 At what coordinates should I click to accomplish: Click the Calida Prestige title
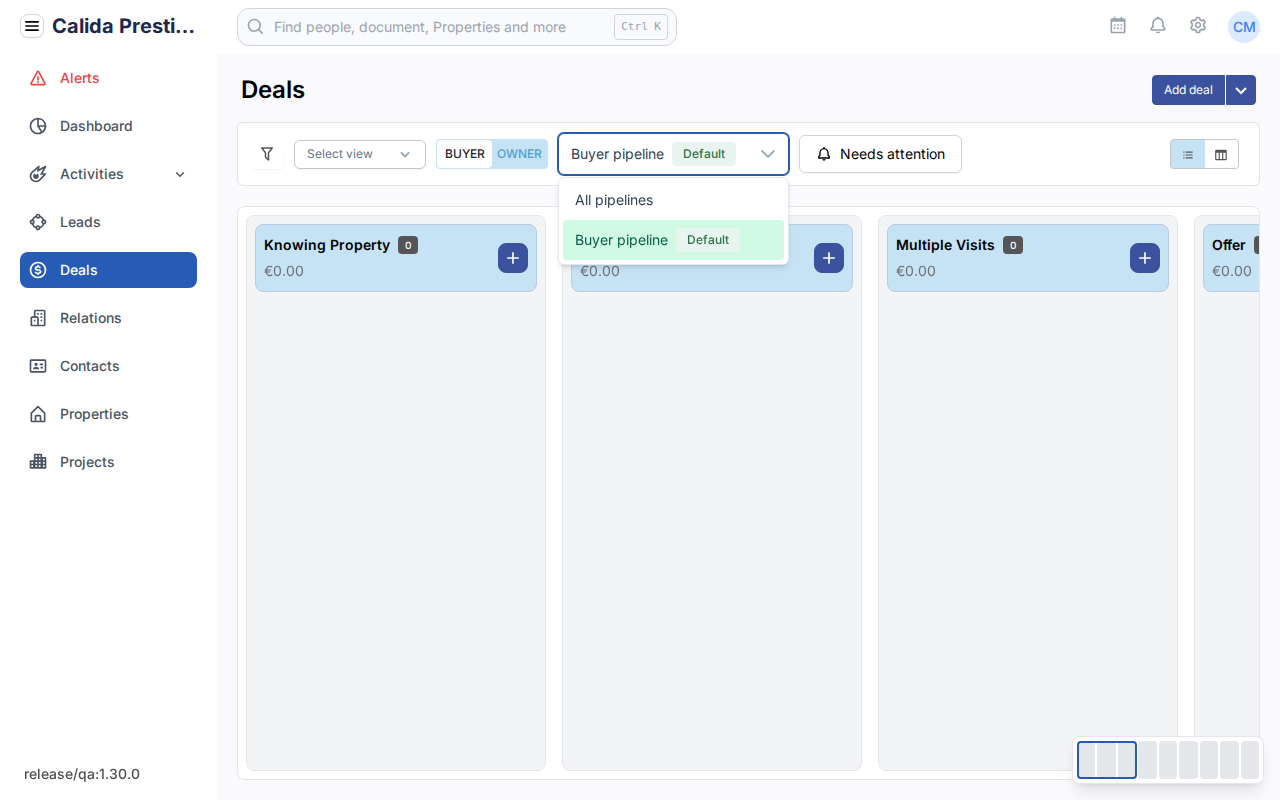(x=124, y=26)
